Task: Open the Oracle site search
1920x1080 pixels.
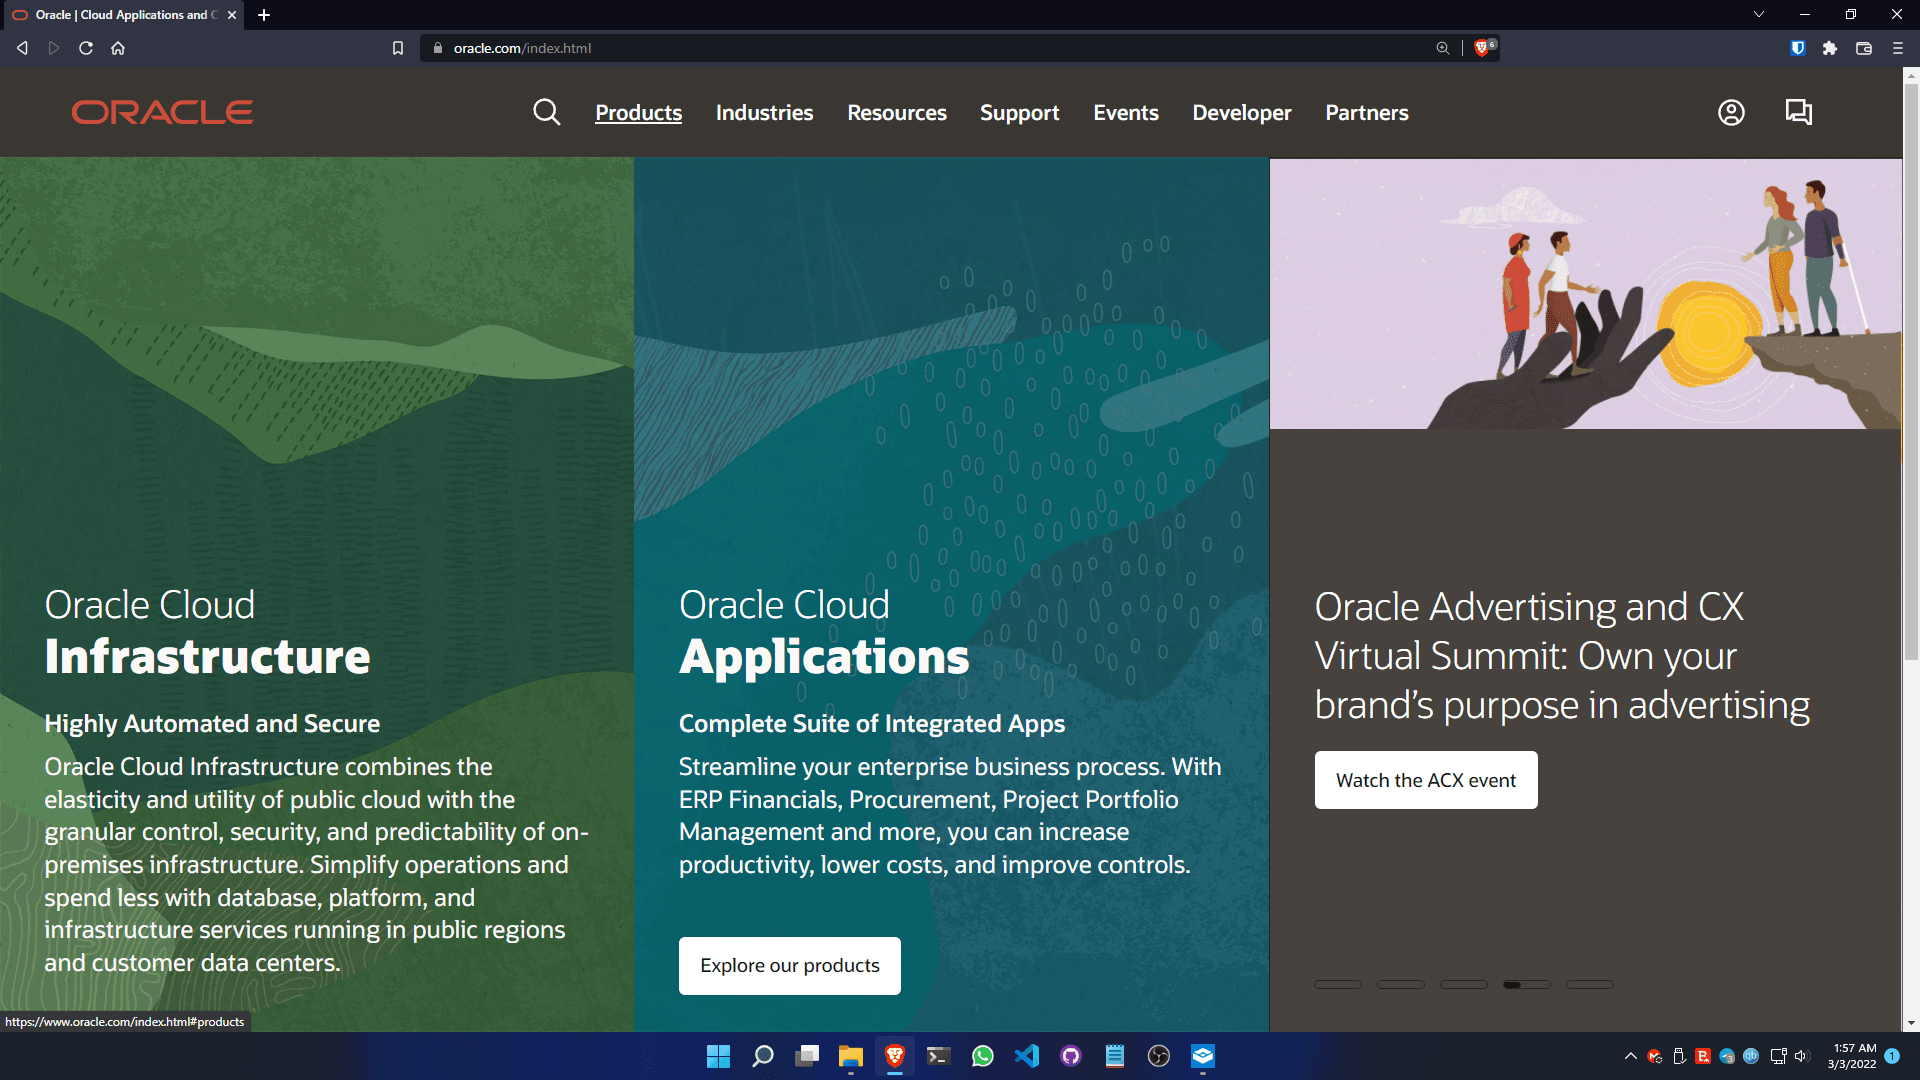Action: coord(546,112)
